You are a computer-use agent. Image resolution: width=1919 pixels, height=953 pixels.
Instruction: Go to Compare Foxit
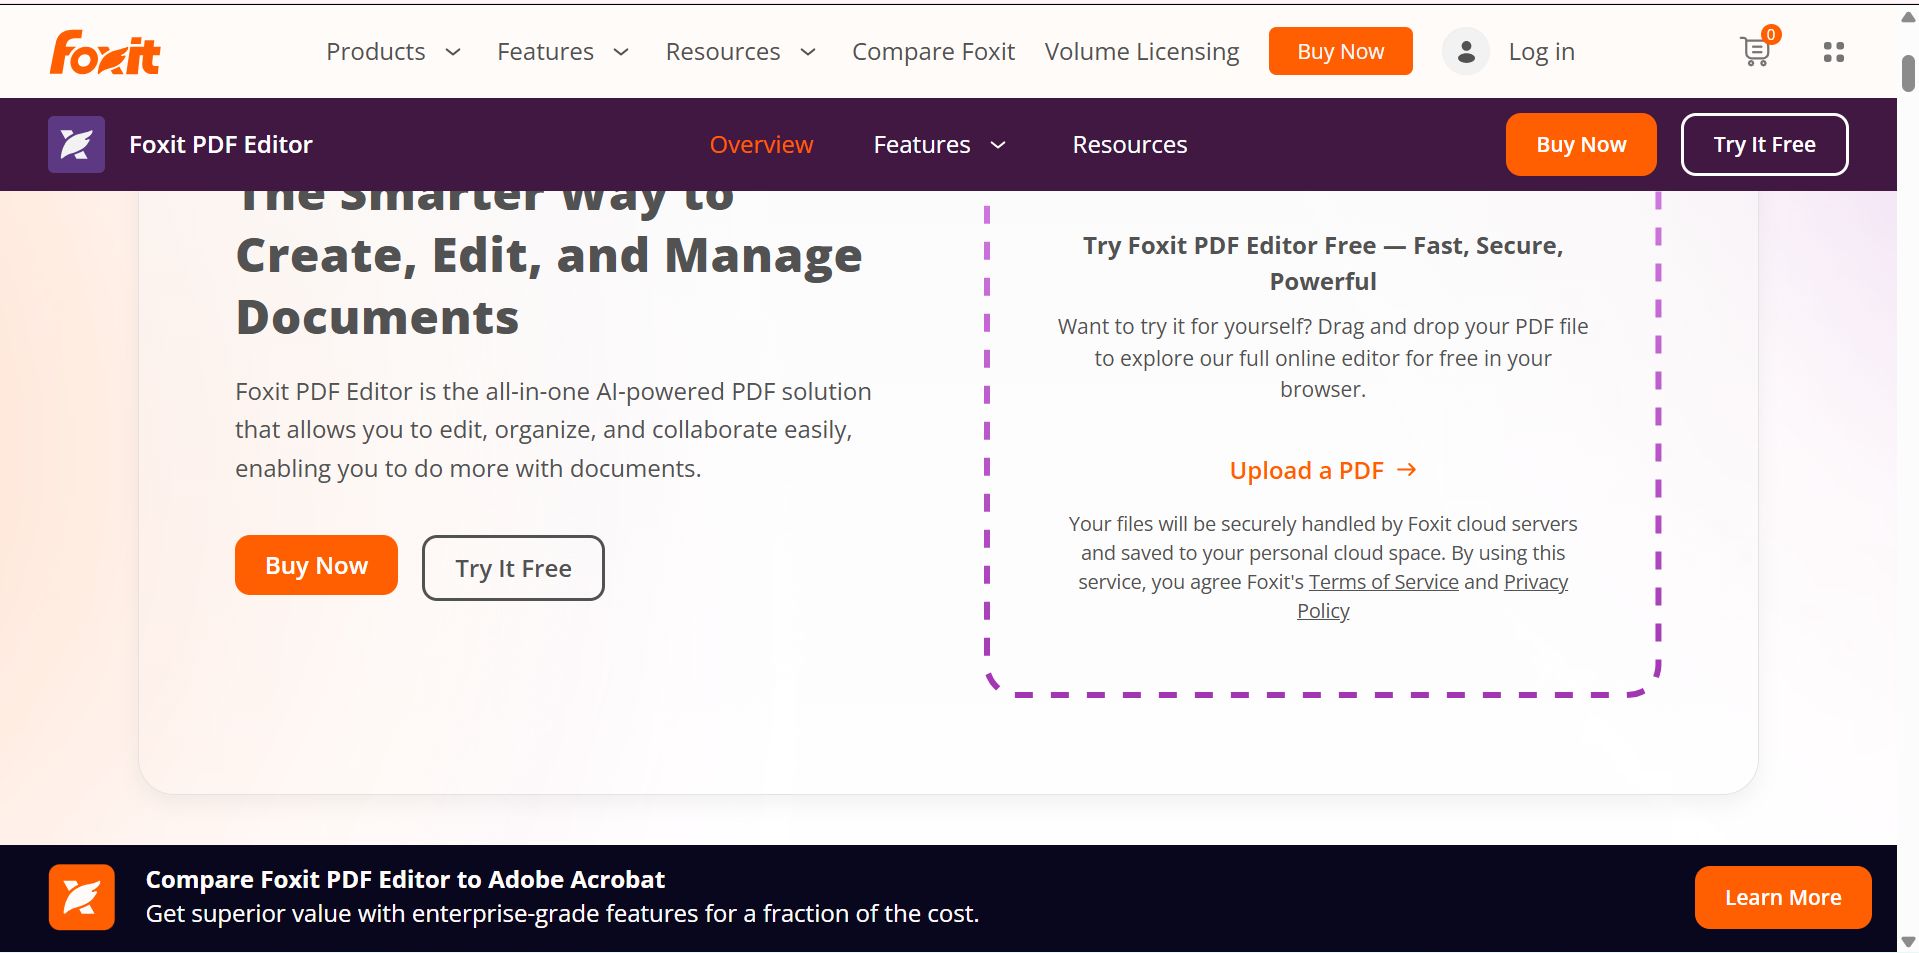coord(933,52)
